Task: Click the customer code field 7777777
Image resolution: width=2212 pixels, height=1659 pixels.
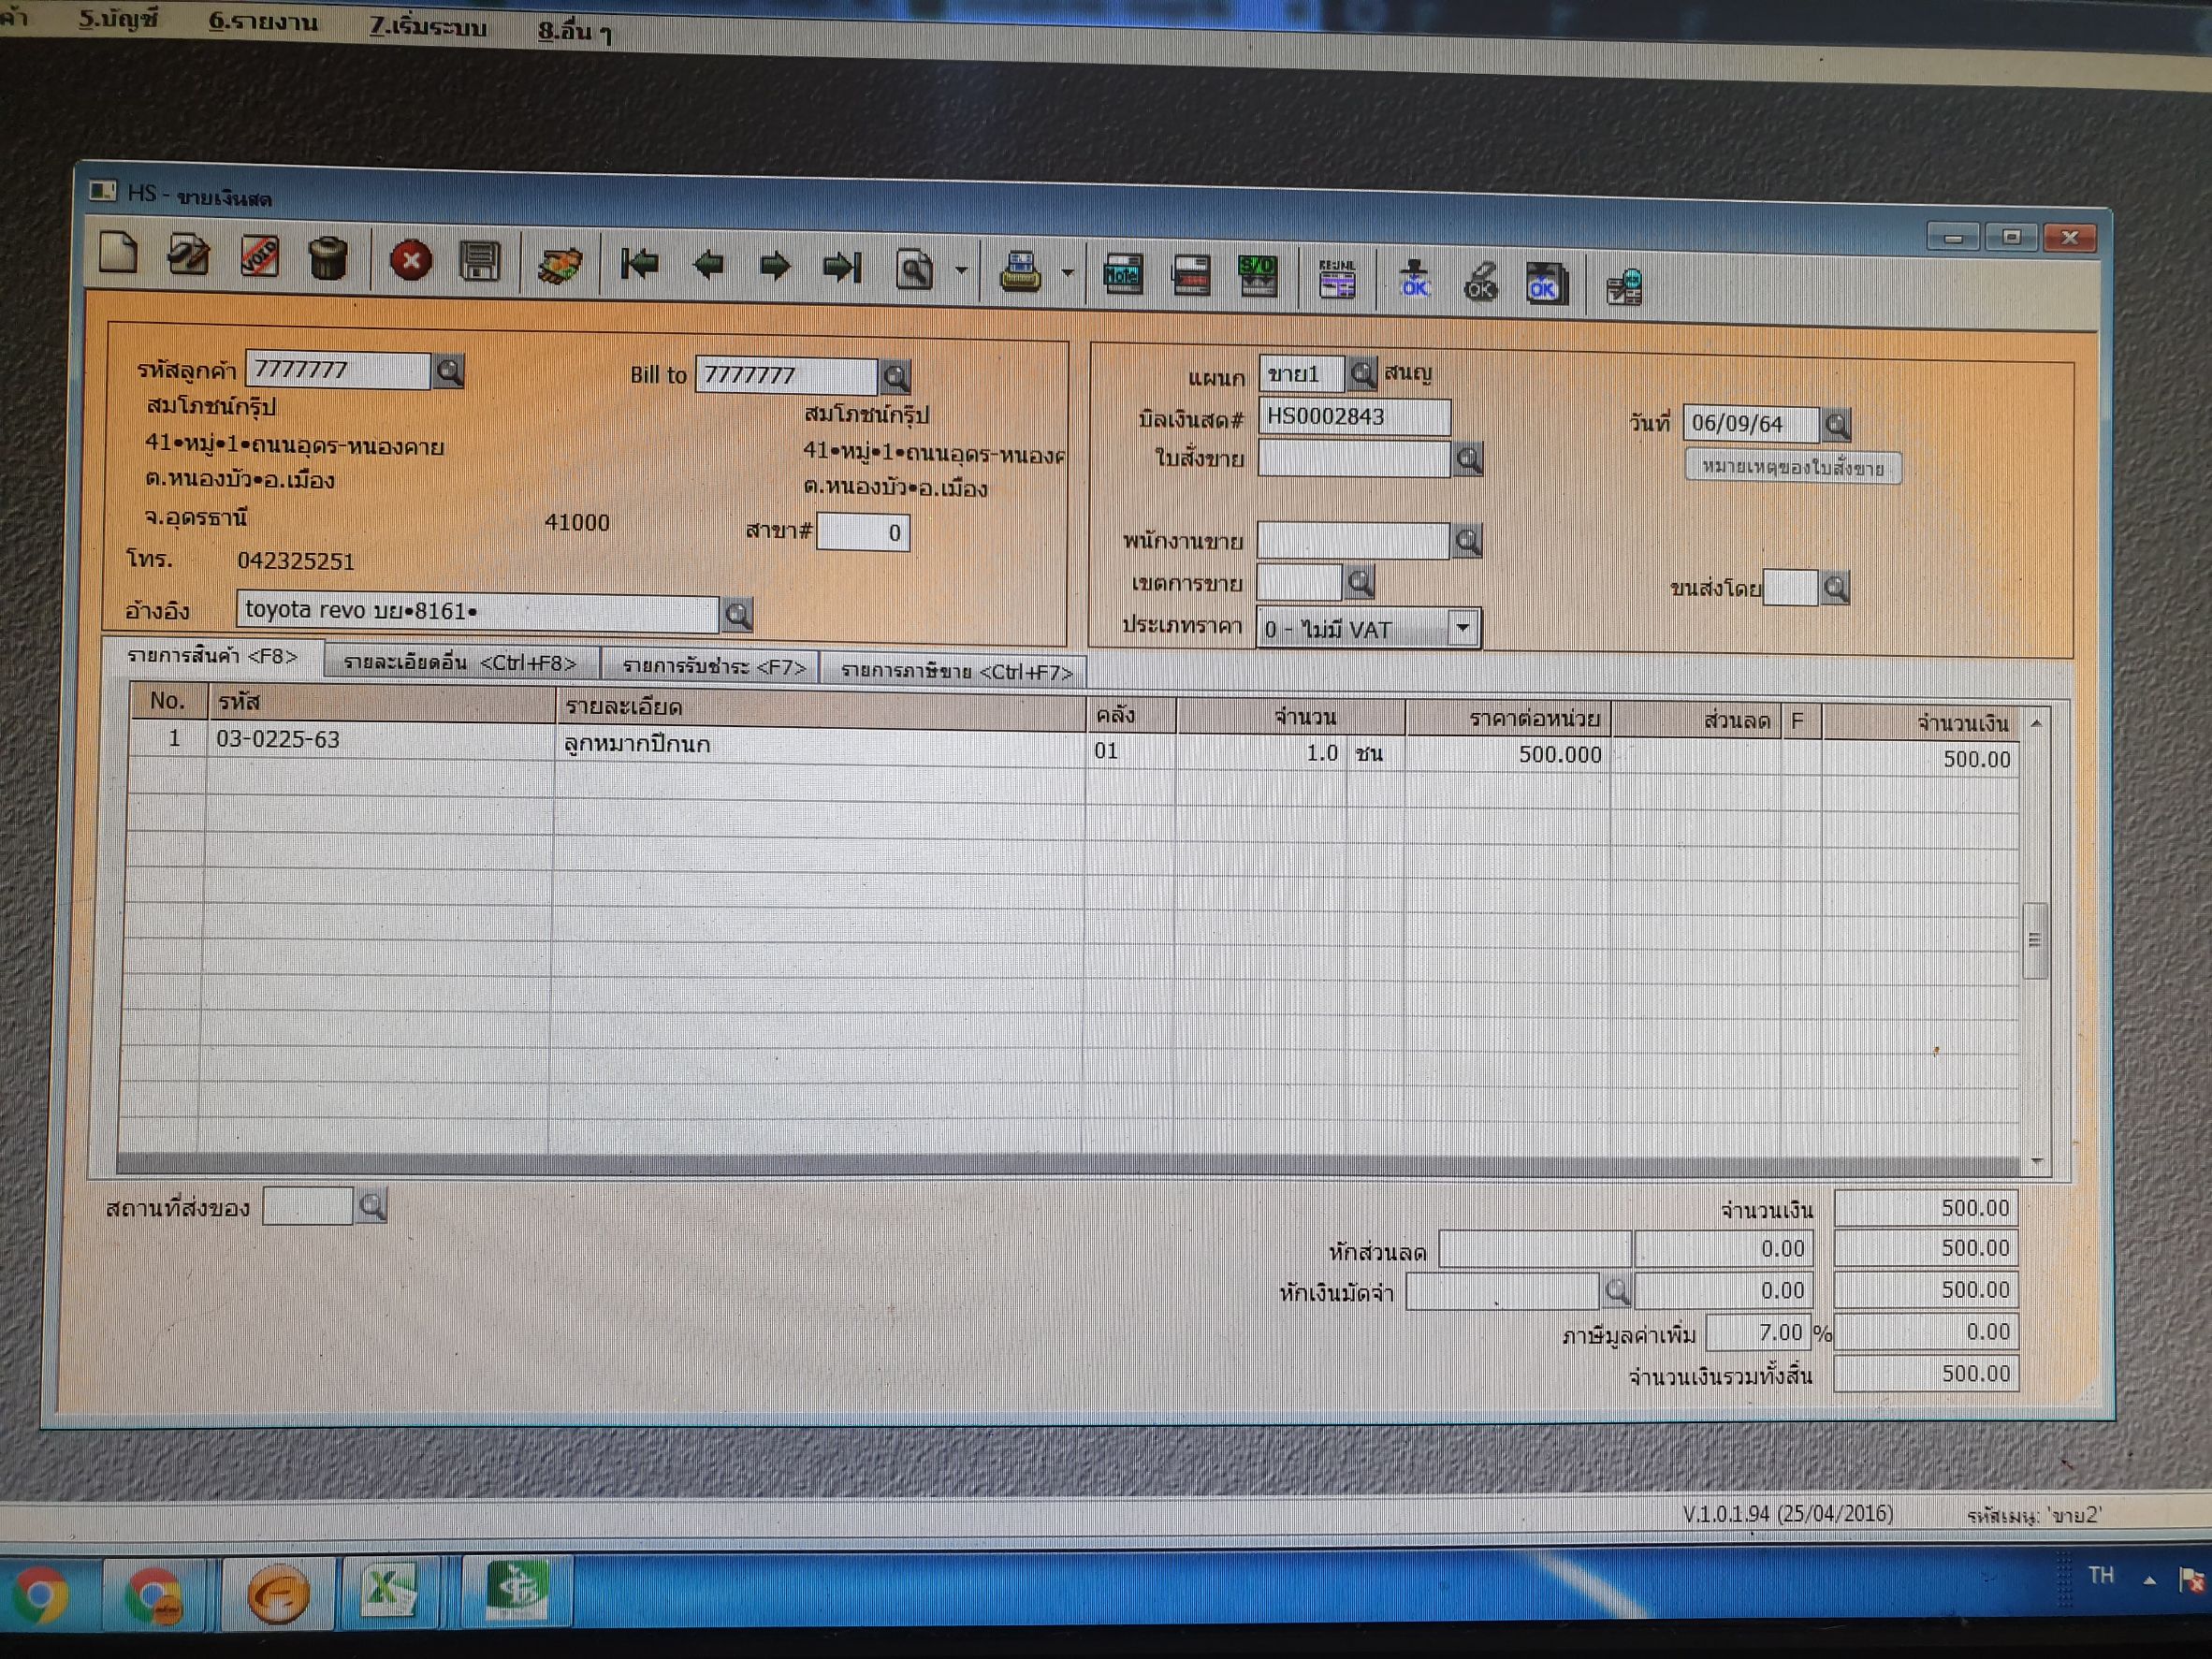Action: pyautogui.click(x=338, y=370)
